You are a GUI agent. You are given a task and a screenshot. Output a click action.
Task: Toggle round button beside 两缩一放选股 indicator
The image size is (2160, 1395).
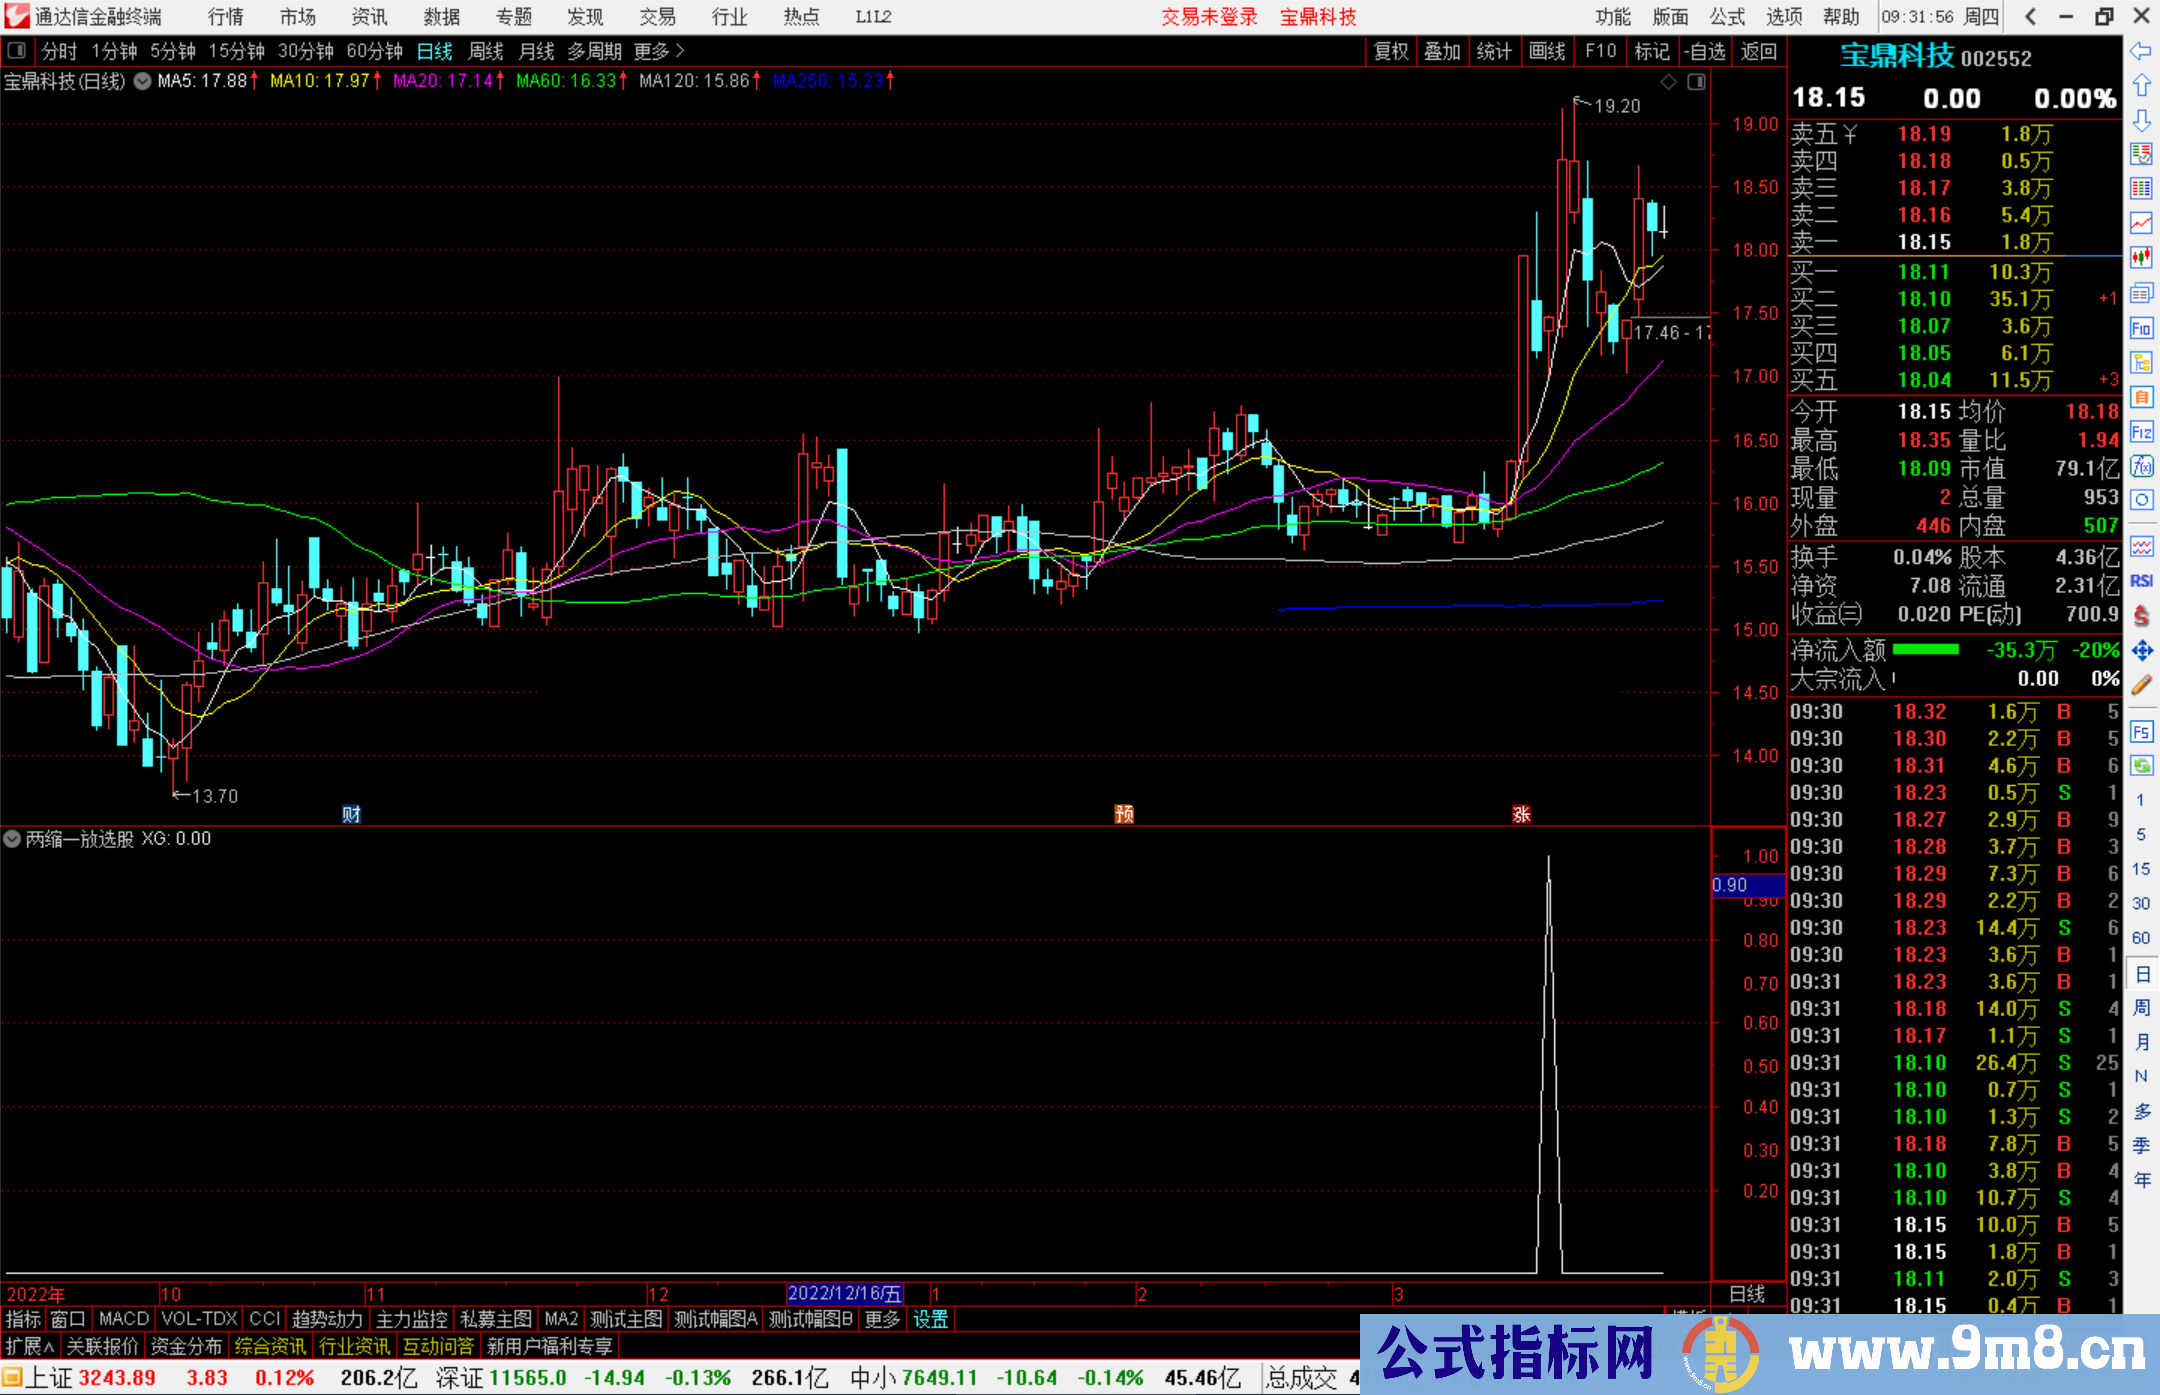[x=12, y=839]
